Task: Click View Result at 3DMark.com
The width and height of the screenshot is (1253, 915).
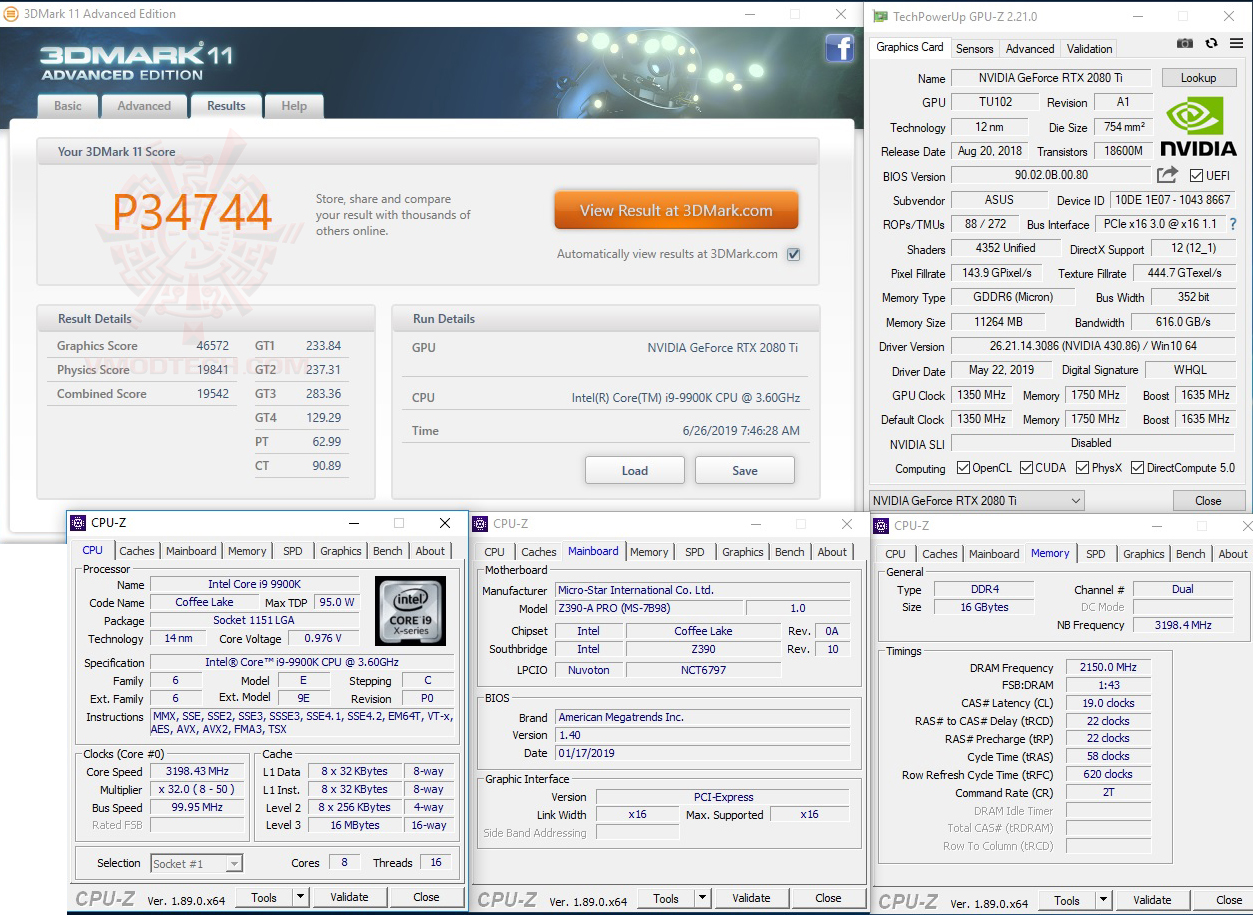Action: pos(676,210)
